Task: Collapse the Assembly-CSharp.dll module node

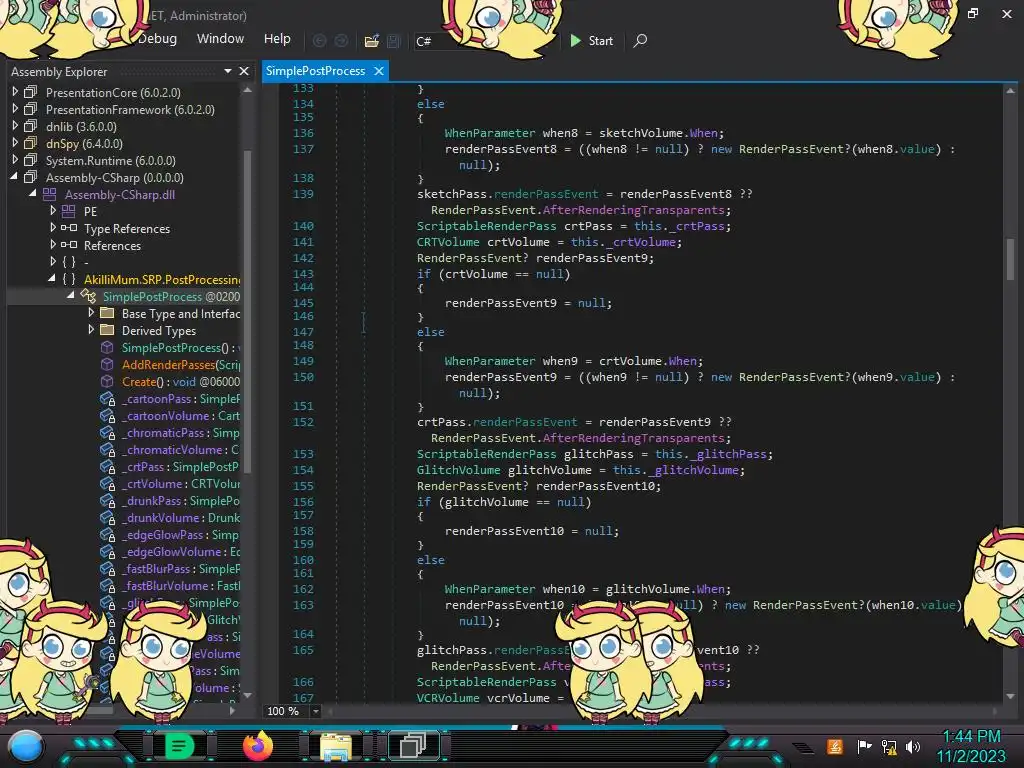Action: [x=33, y=194]
